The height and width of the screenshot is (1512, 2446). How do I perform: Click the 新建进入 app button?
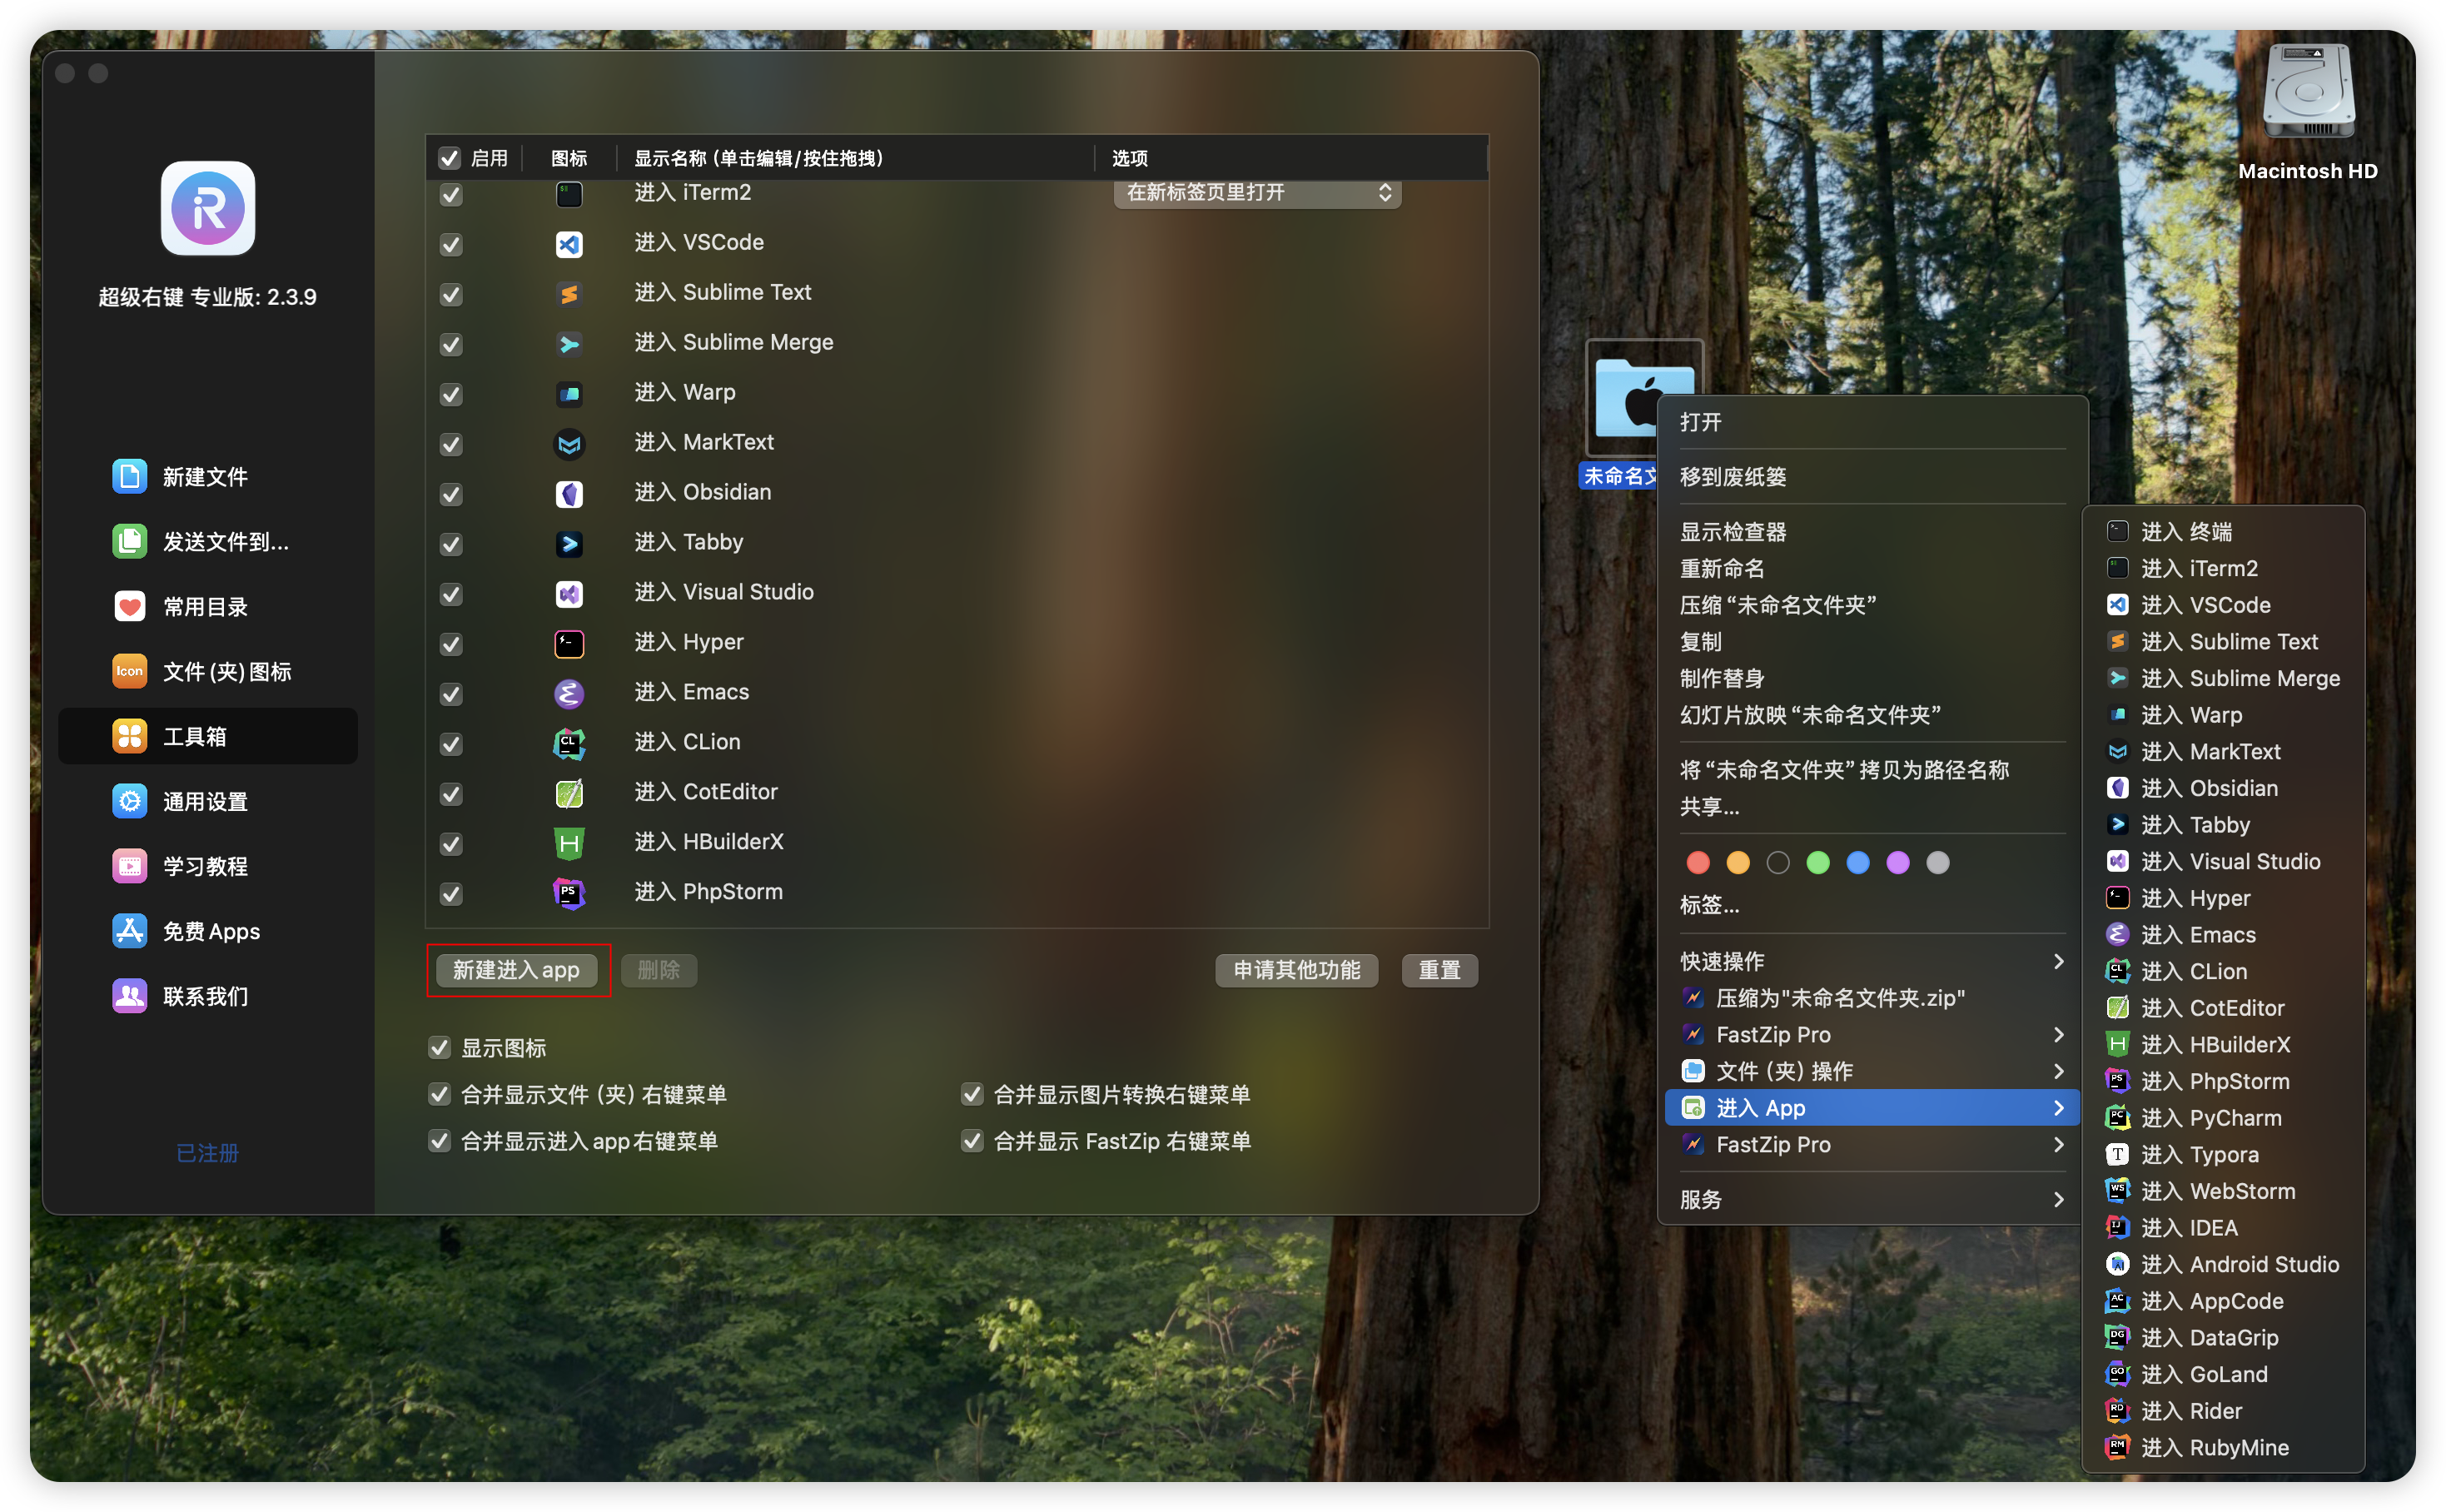pyautogui.click(x=516, y=970)
